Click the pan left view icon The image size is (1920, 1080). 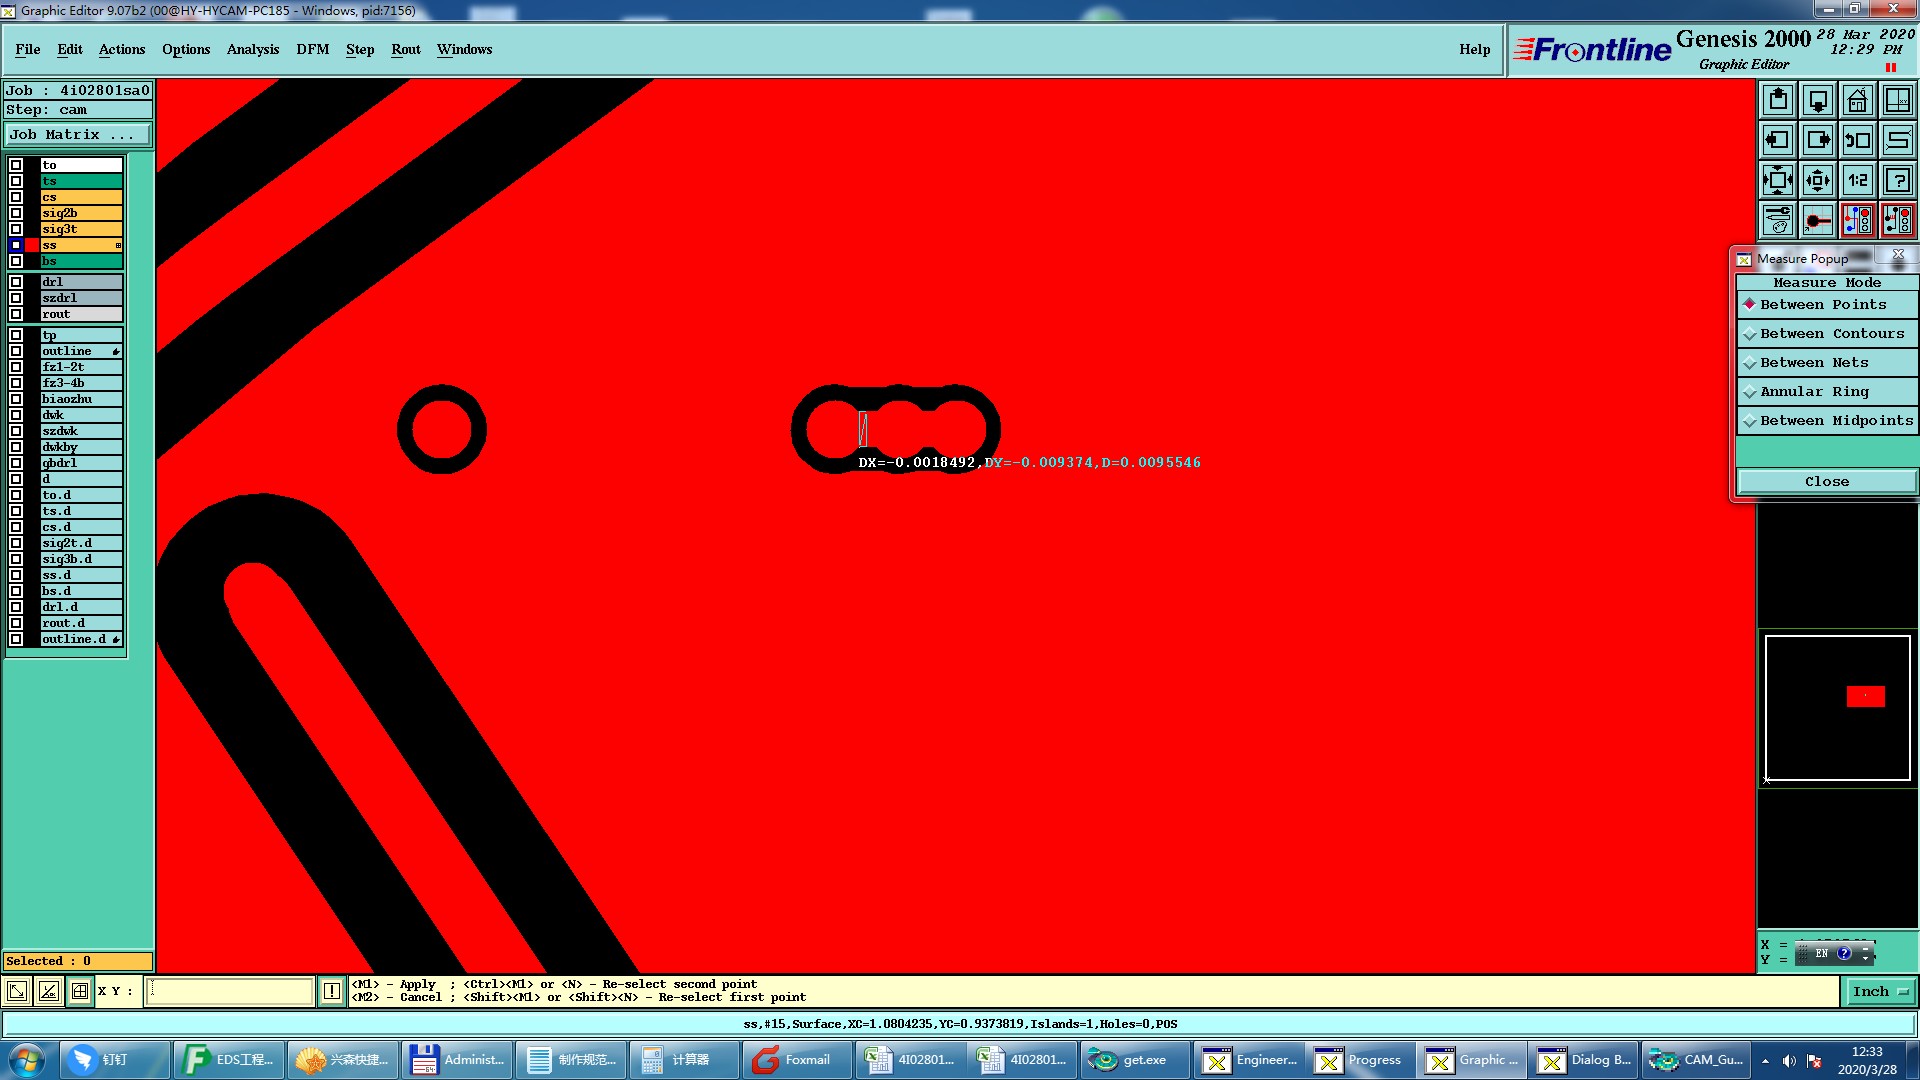click(x=1777, y=140)
